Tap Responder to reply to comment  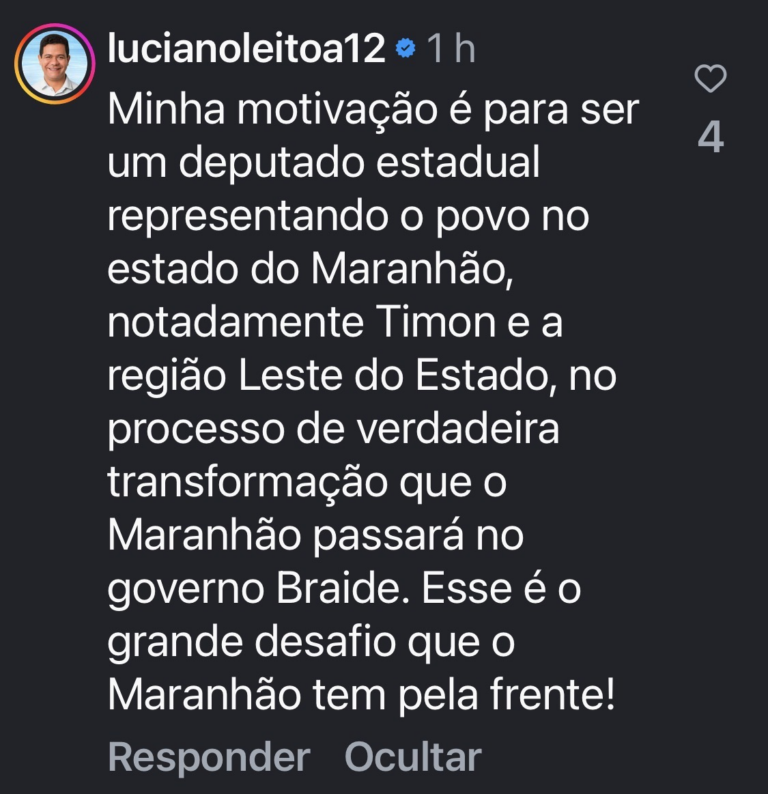pos(209,756)
